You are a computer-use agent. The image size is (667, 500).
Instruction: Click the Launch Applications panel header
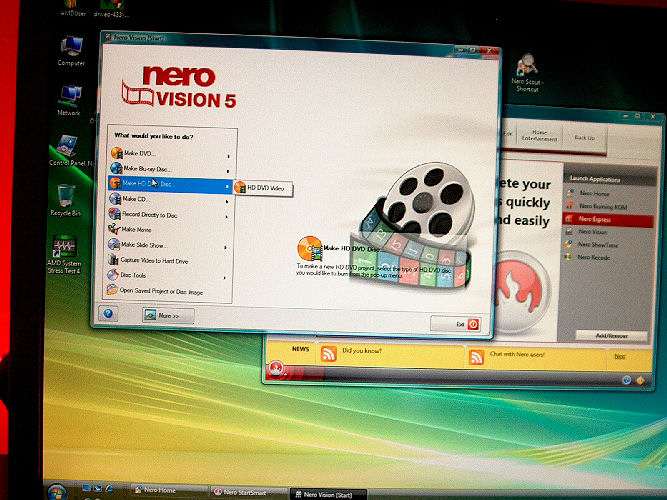coord(610,179)
